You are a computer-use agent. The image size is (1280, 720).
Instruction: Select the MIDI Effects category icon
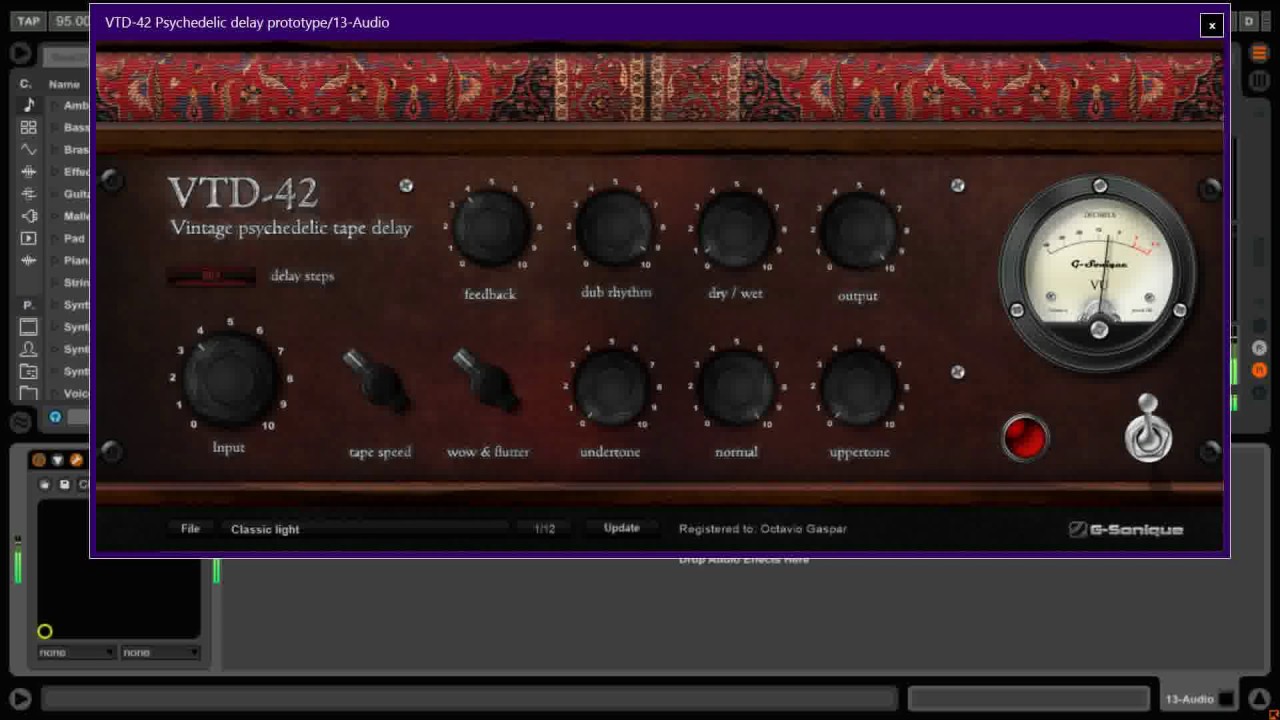28,194
